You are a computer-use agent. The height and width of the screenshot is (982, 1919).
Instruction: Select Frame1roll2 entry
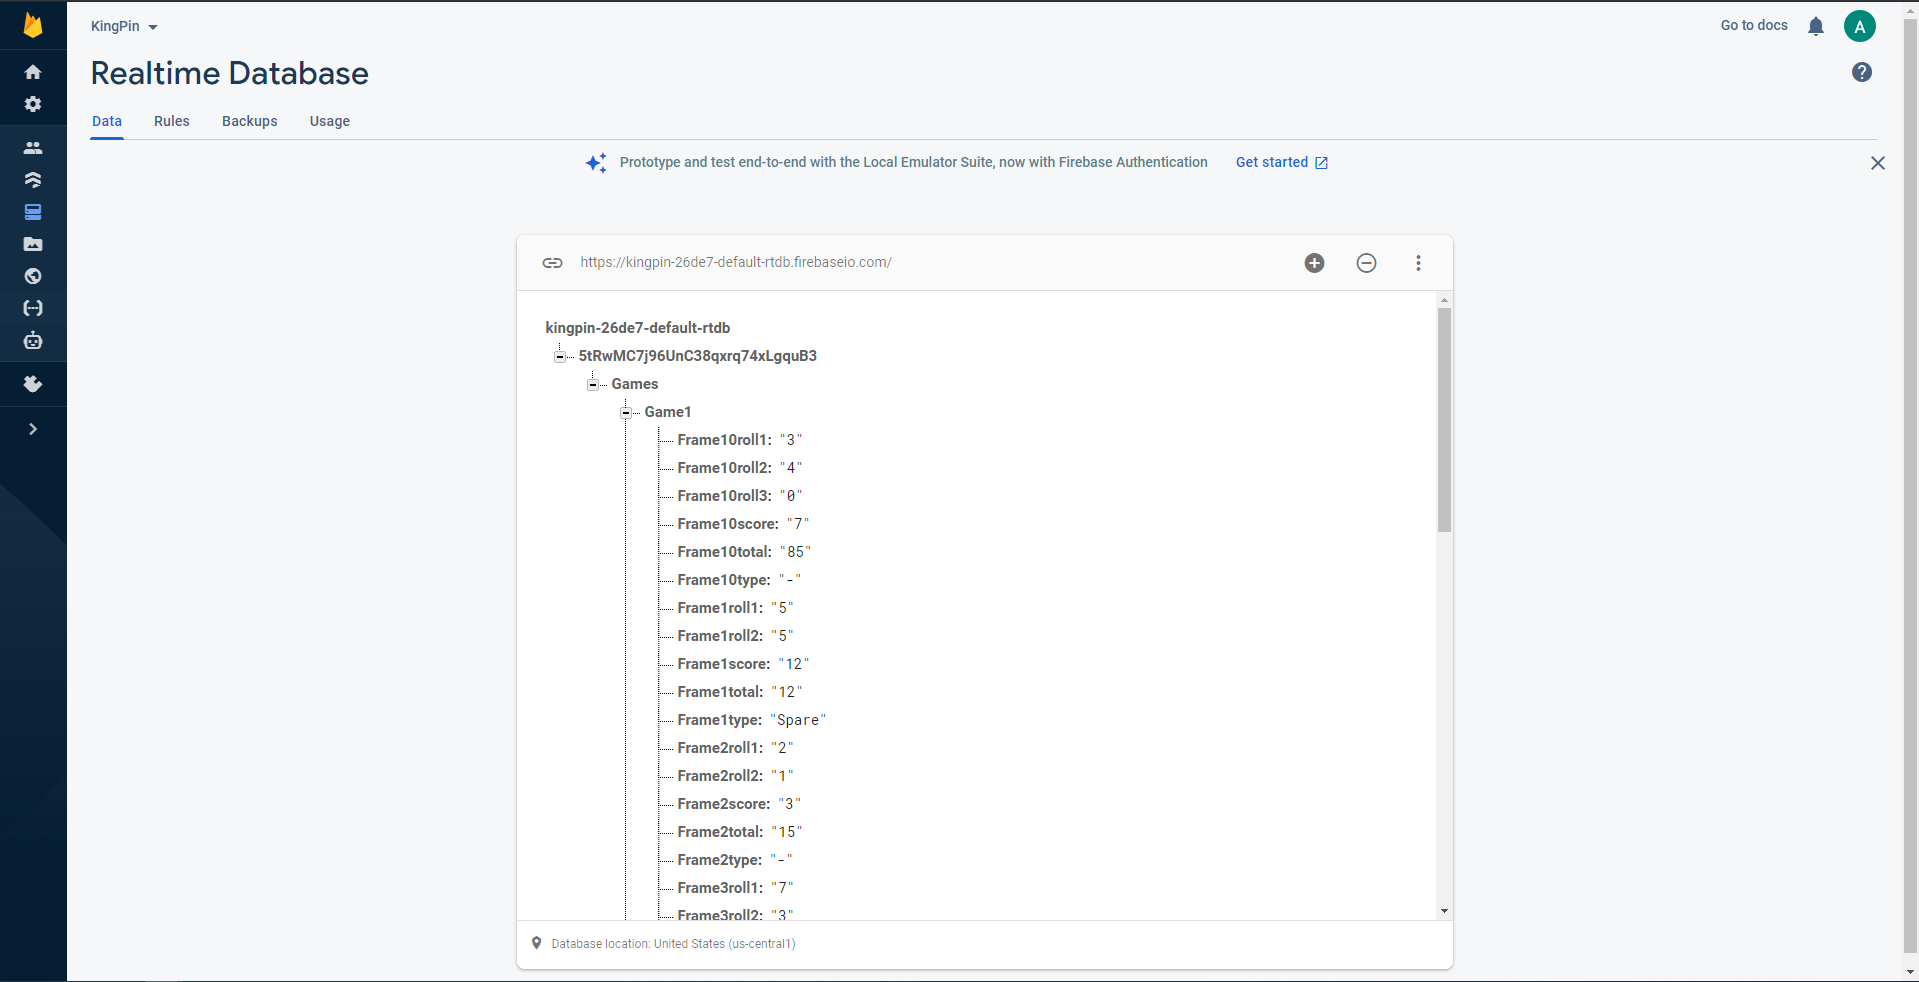[735, 636]
